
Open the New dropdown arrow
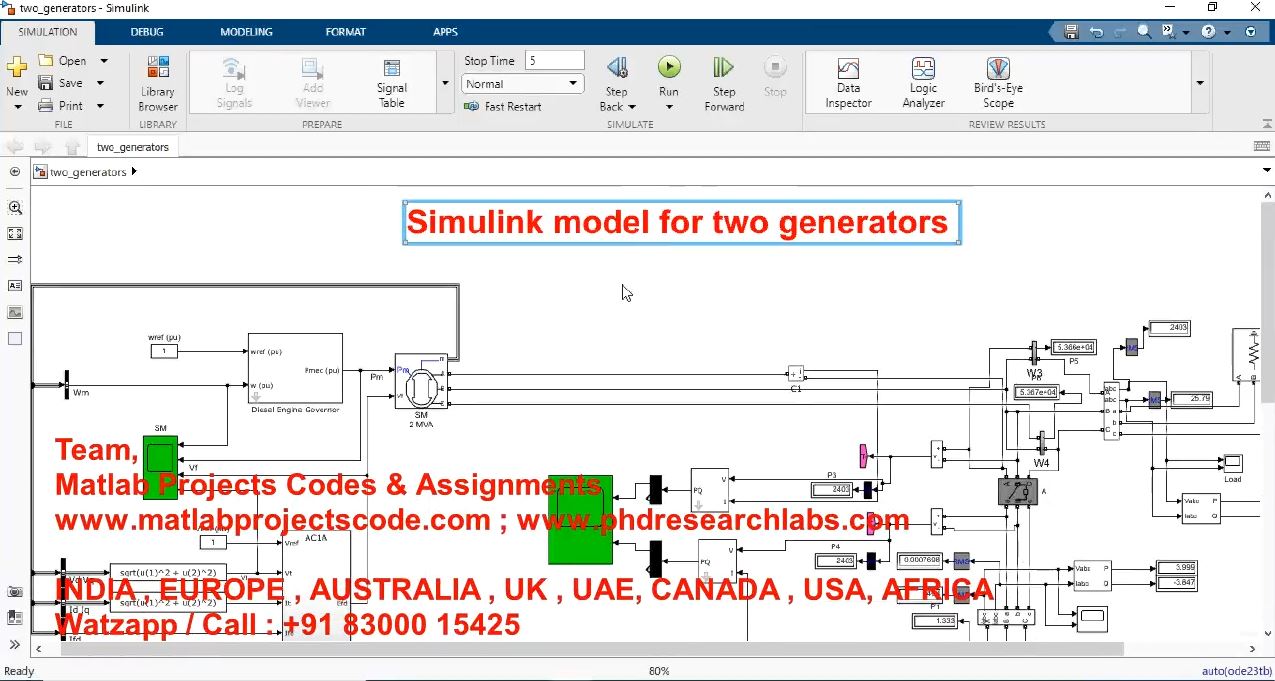point(17,106)
